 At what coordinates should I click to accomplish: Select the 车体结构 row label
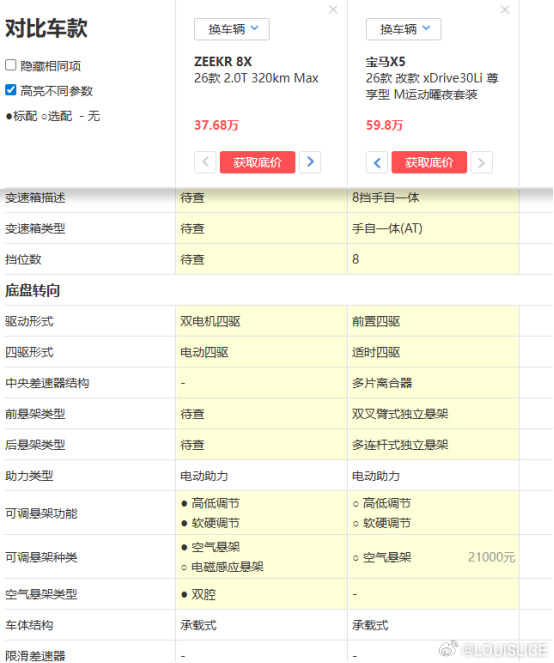click(x=29, y=625)
